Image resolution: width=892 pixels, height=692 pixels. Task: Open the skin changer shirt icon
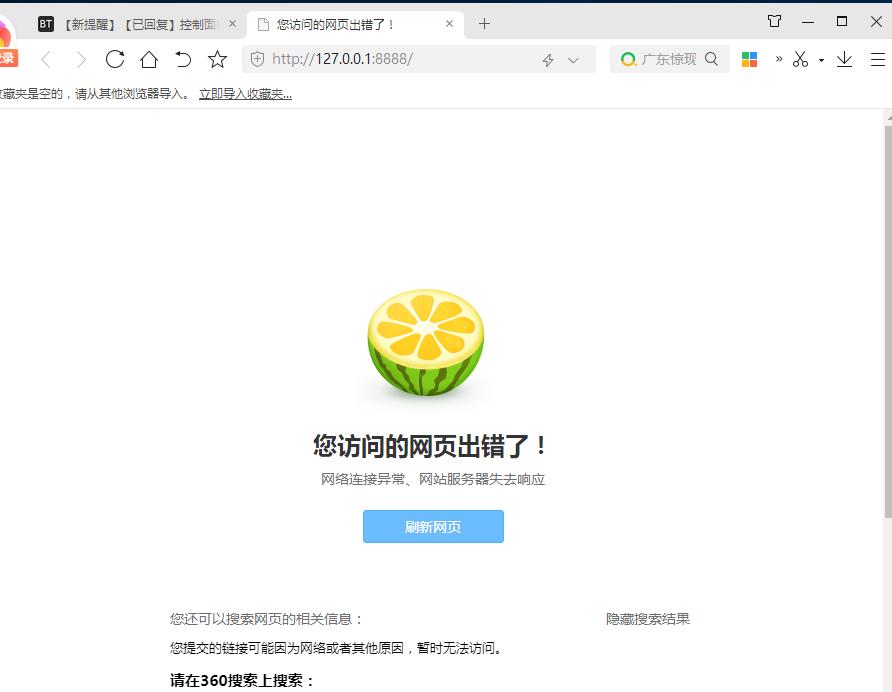(x=774, y=22)
